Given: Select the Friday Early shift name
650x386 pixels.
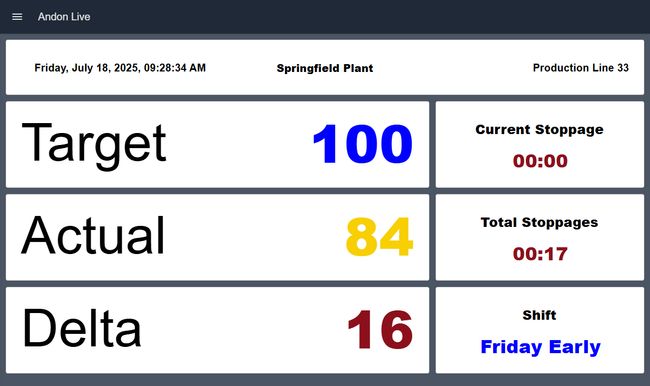Looking at the screenshot, I should click(x=540, y=347).
